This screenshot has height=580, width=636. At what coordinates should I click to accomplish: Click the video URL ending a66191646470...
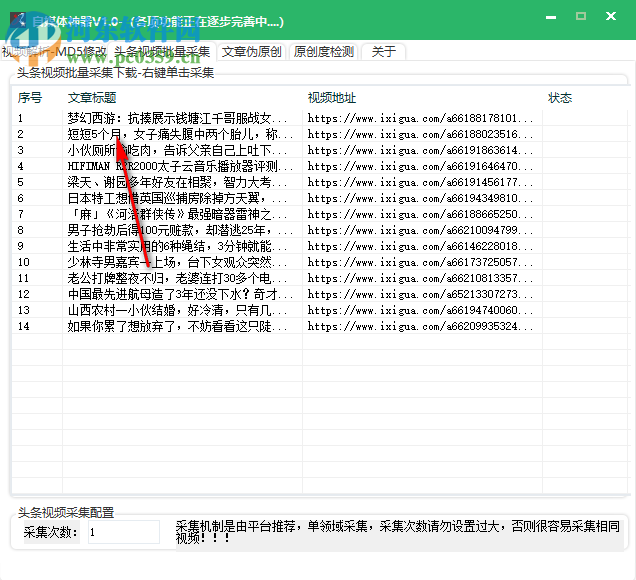420,166
